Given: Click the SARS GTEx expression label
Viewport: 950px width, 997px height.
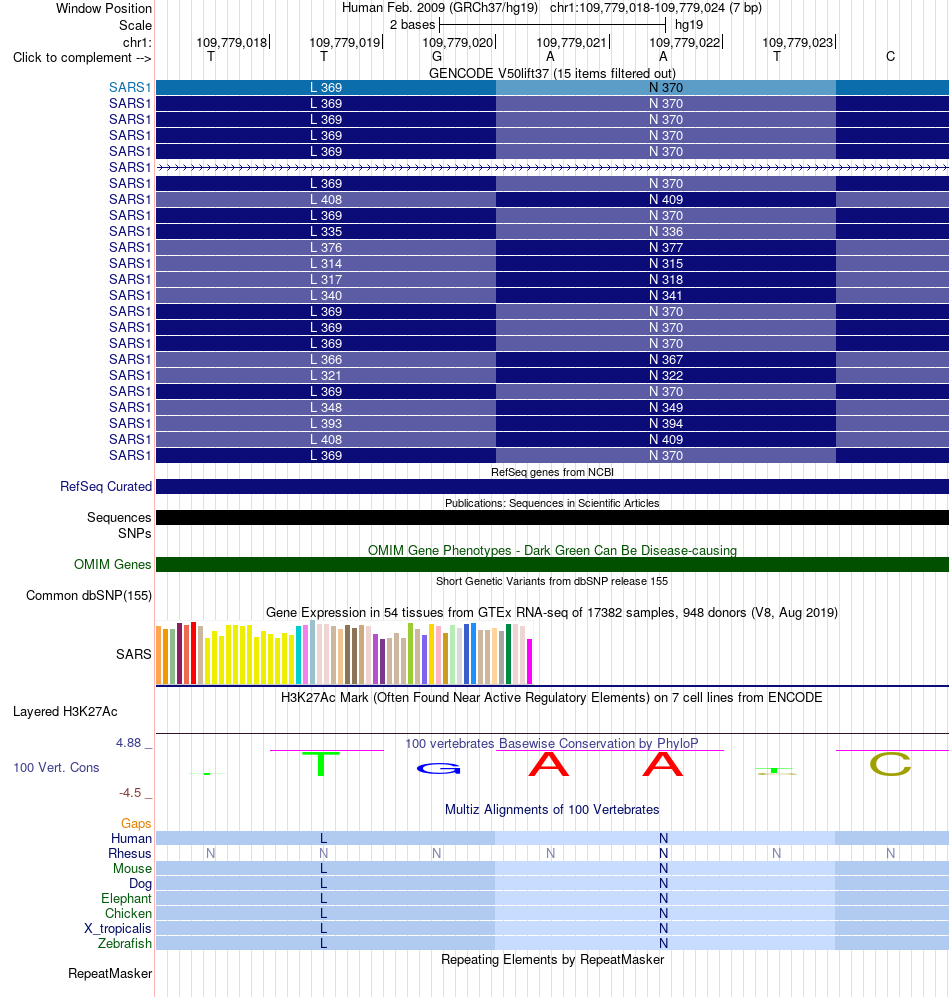Looking at the screenshot, I should (134, 654).
